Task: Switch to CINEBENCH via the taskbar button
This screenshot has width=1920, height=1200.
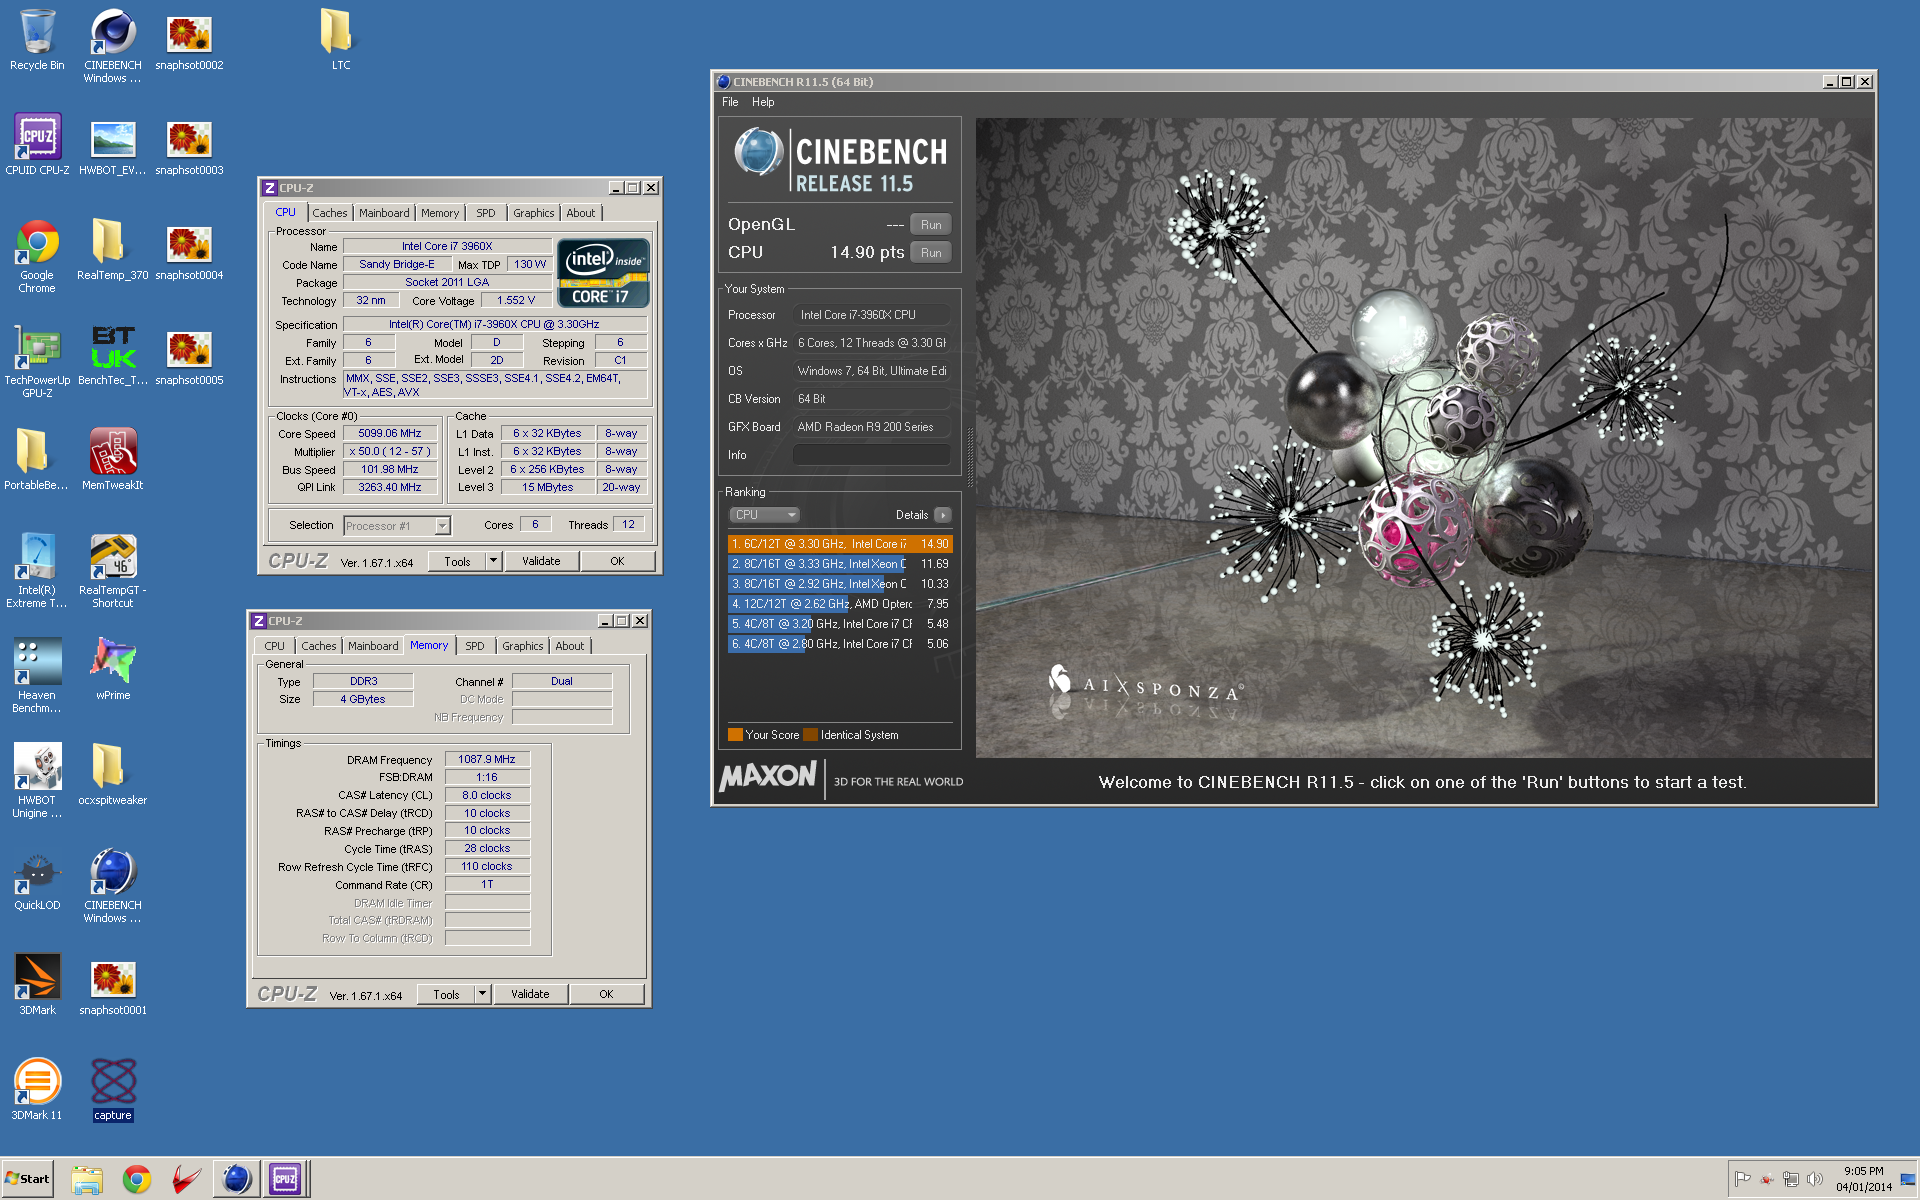Action: click(x=236, y=1180)
